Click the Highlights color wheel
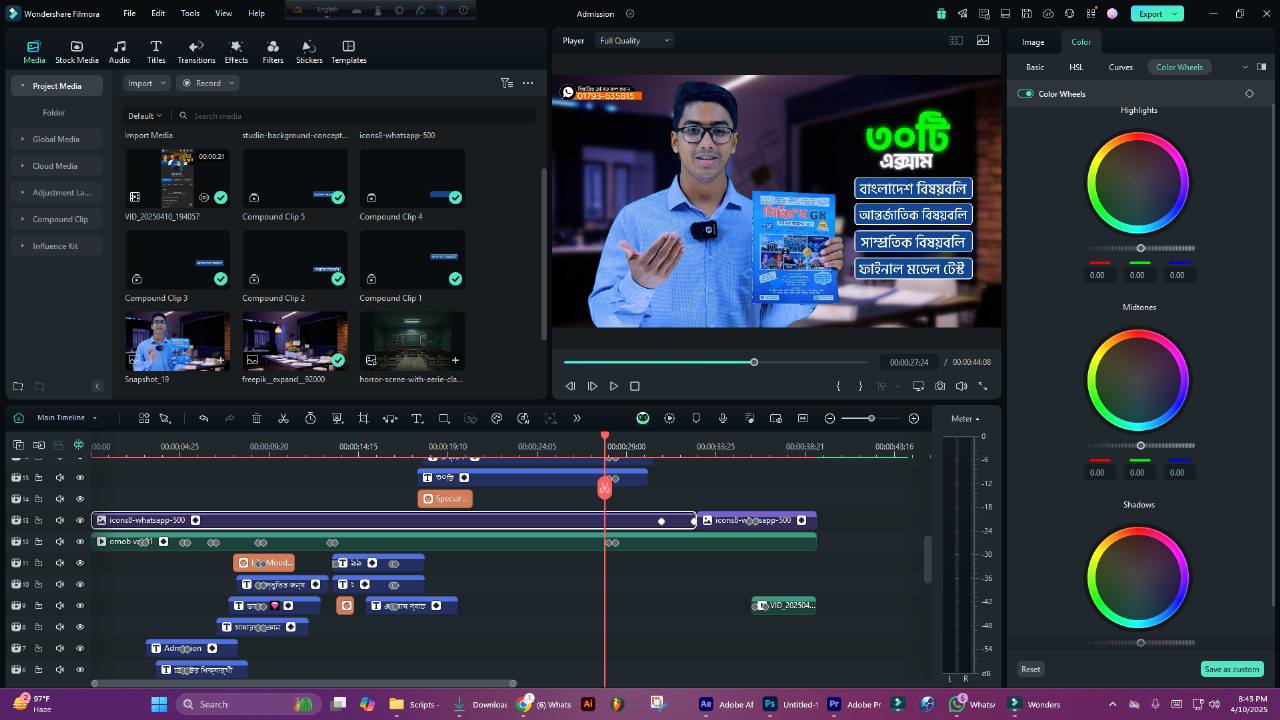Screen dimensions: 1280x720 [1138, 183]
